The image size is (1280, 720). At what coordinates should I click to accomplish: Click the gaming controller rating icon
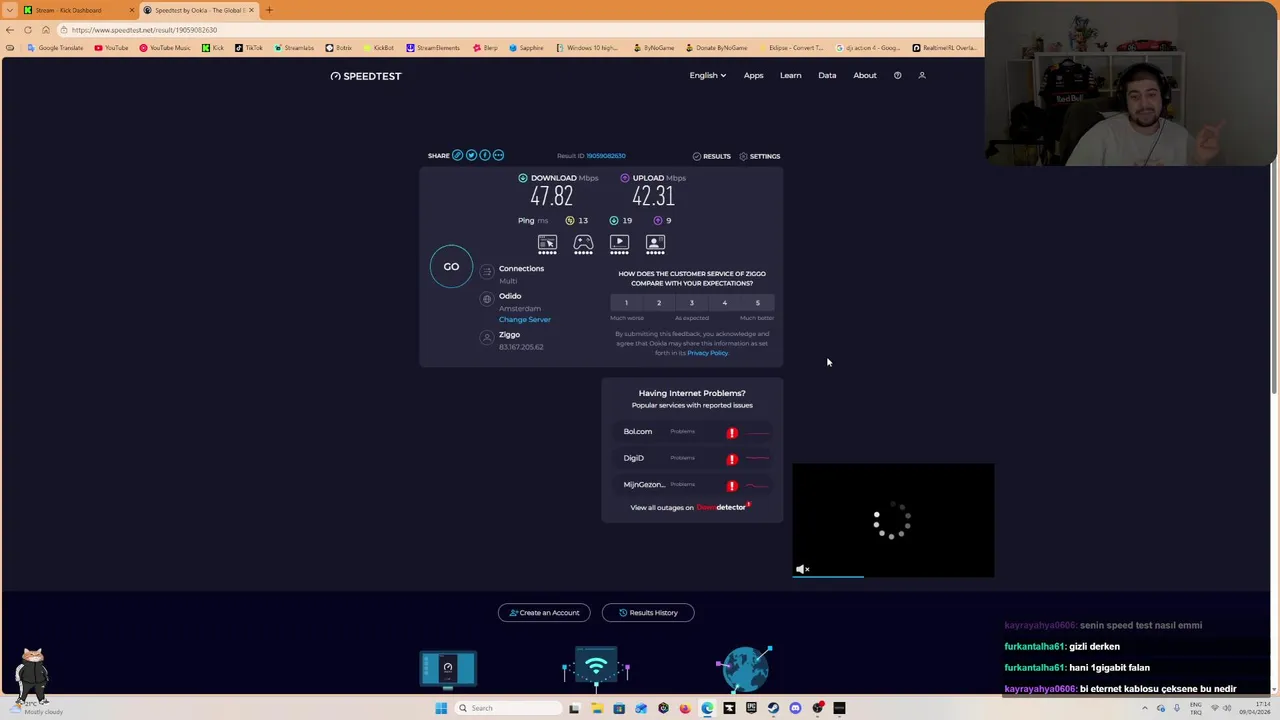pyautogui.click(x=583, y=244)
